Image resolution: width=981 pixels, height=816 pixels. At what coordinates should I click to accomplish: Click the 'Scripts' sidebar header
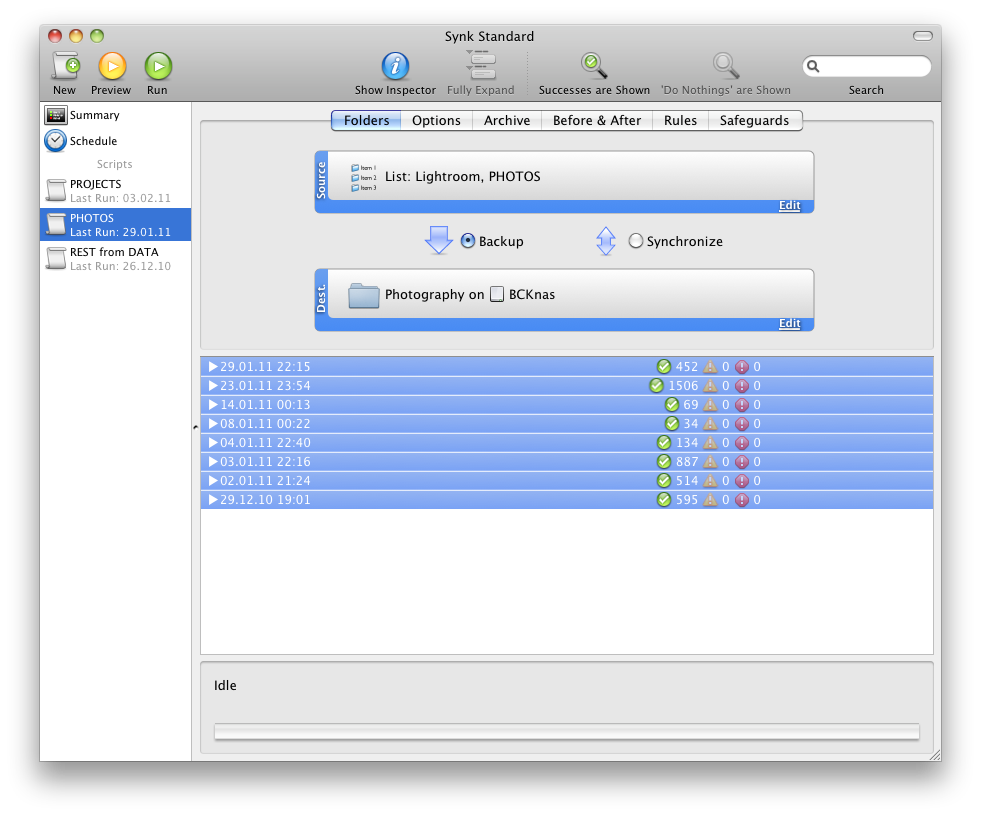[x=114, y=164]
